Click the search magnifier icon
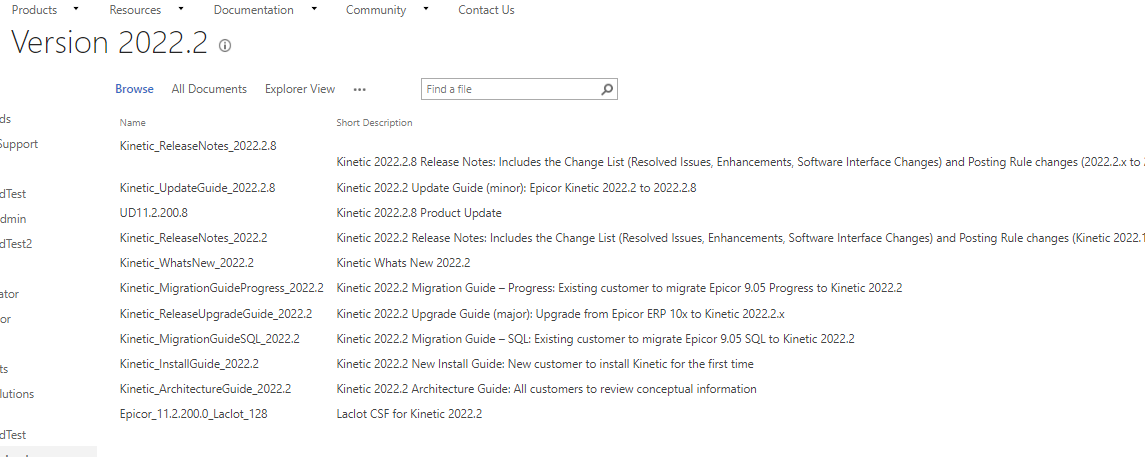This screenshot has width=1145, height=457. 607,89
